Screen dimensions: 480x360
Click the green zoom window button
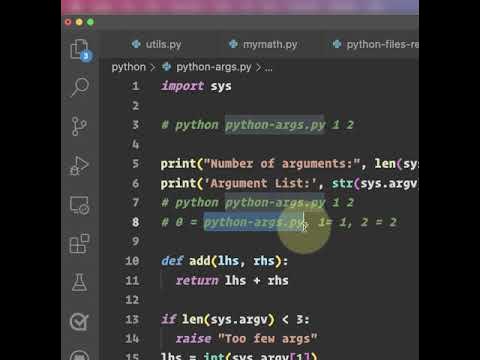90,22
